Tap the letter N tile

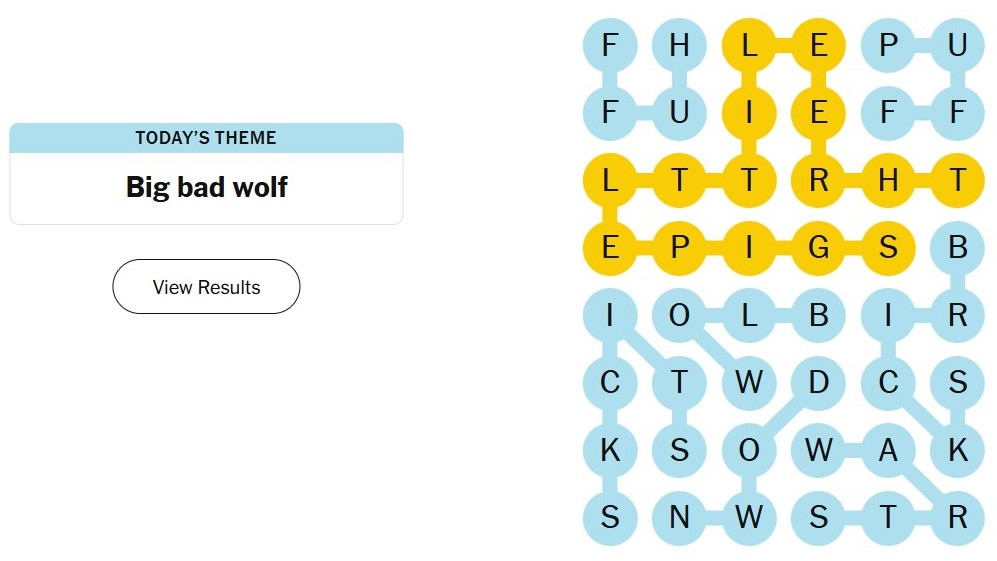coord(679,517)
